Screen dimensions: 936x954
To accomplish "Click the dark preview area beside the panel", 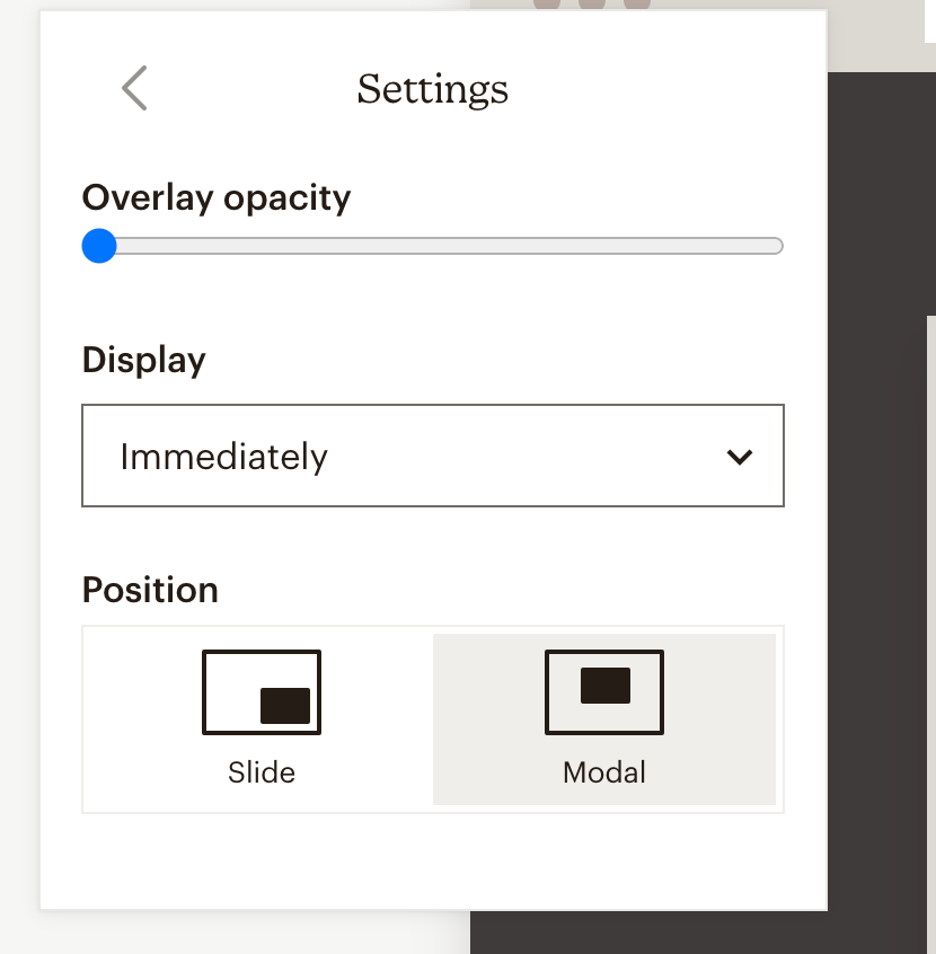I will 880,600.
